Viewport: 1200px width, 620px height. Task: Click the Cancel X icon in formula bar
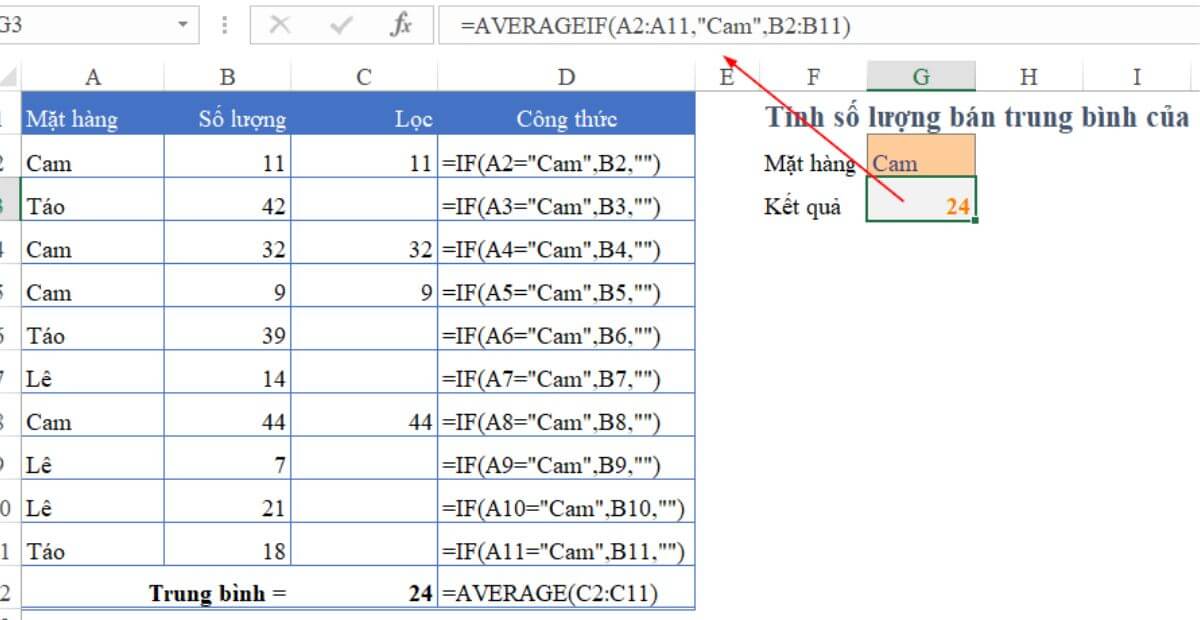[280, 26]
